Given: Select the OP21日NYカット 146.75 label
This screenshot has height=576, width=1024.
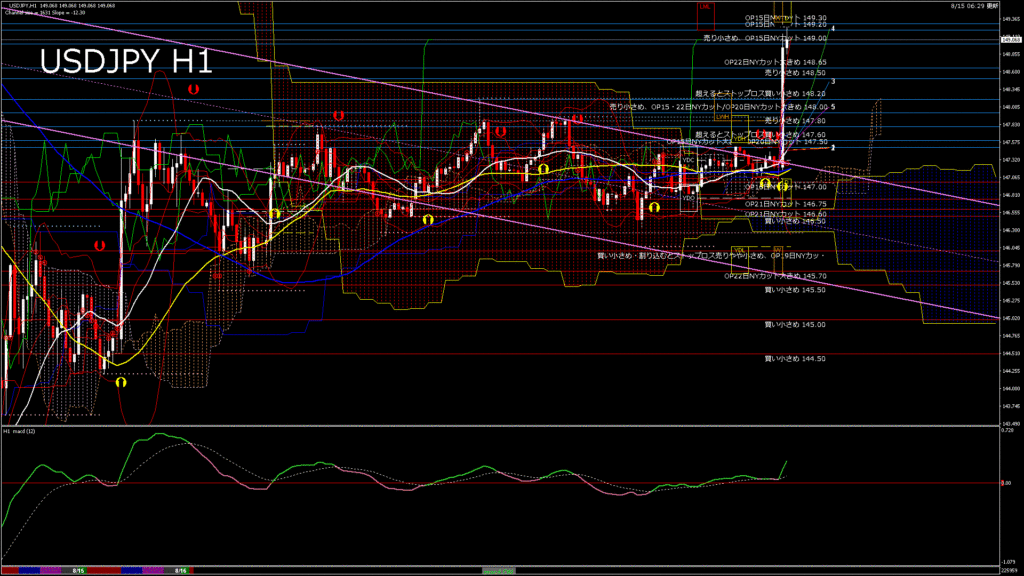Looking at the screenshot, I should coord(786,203).
